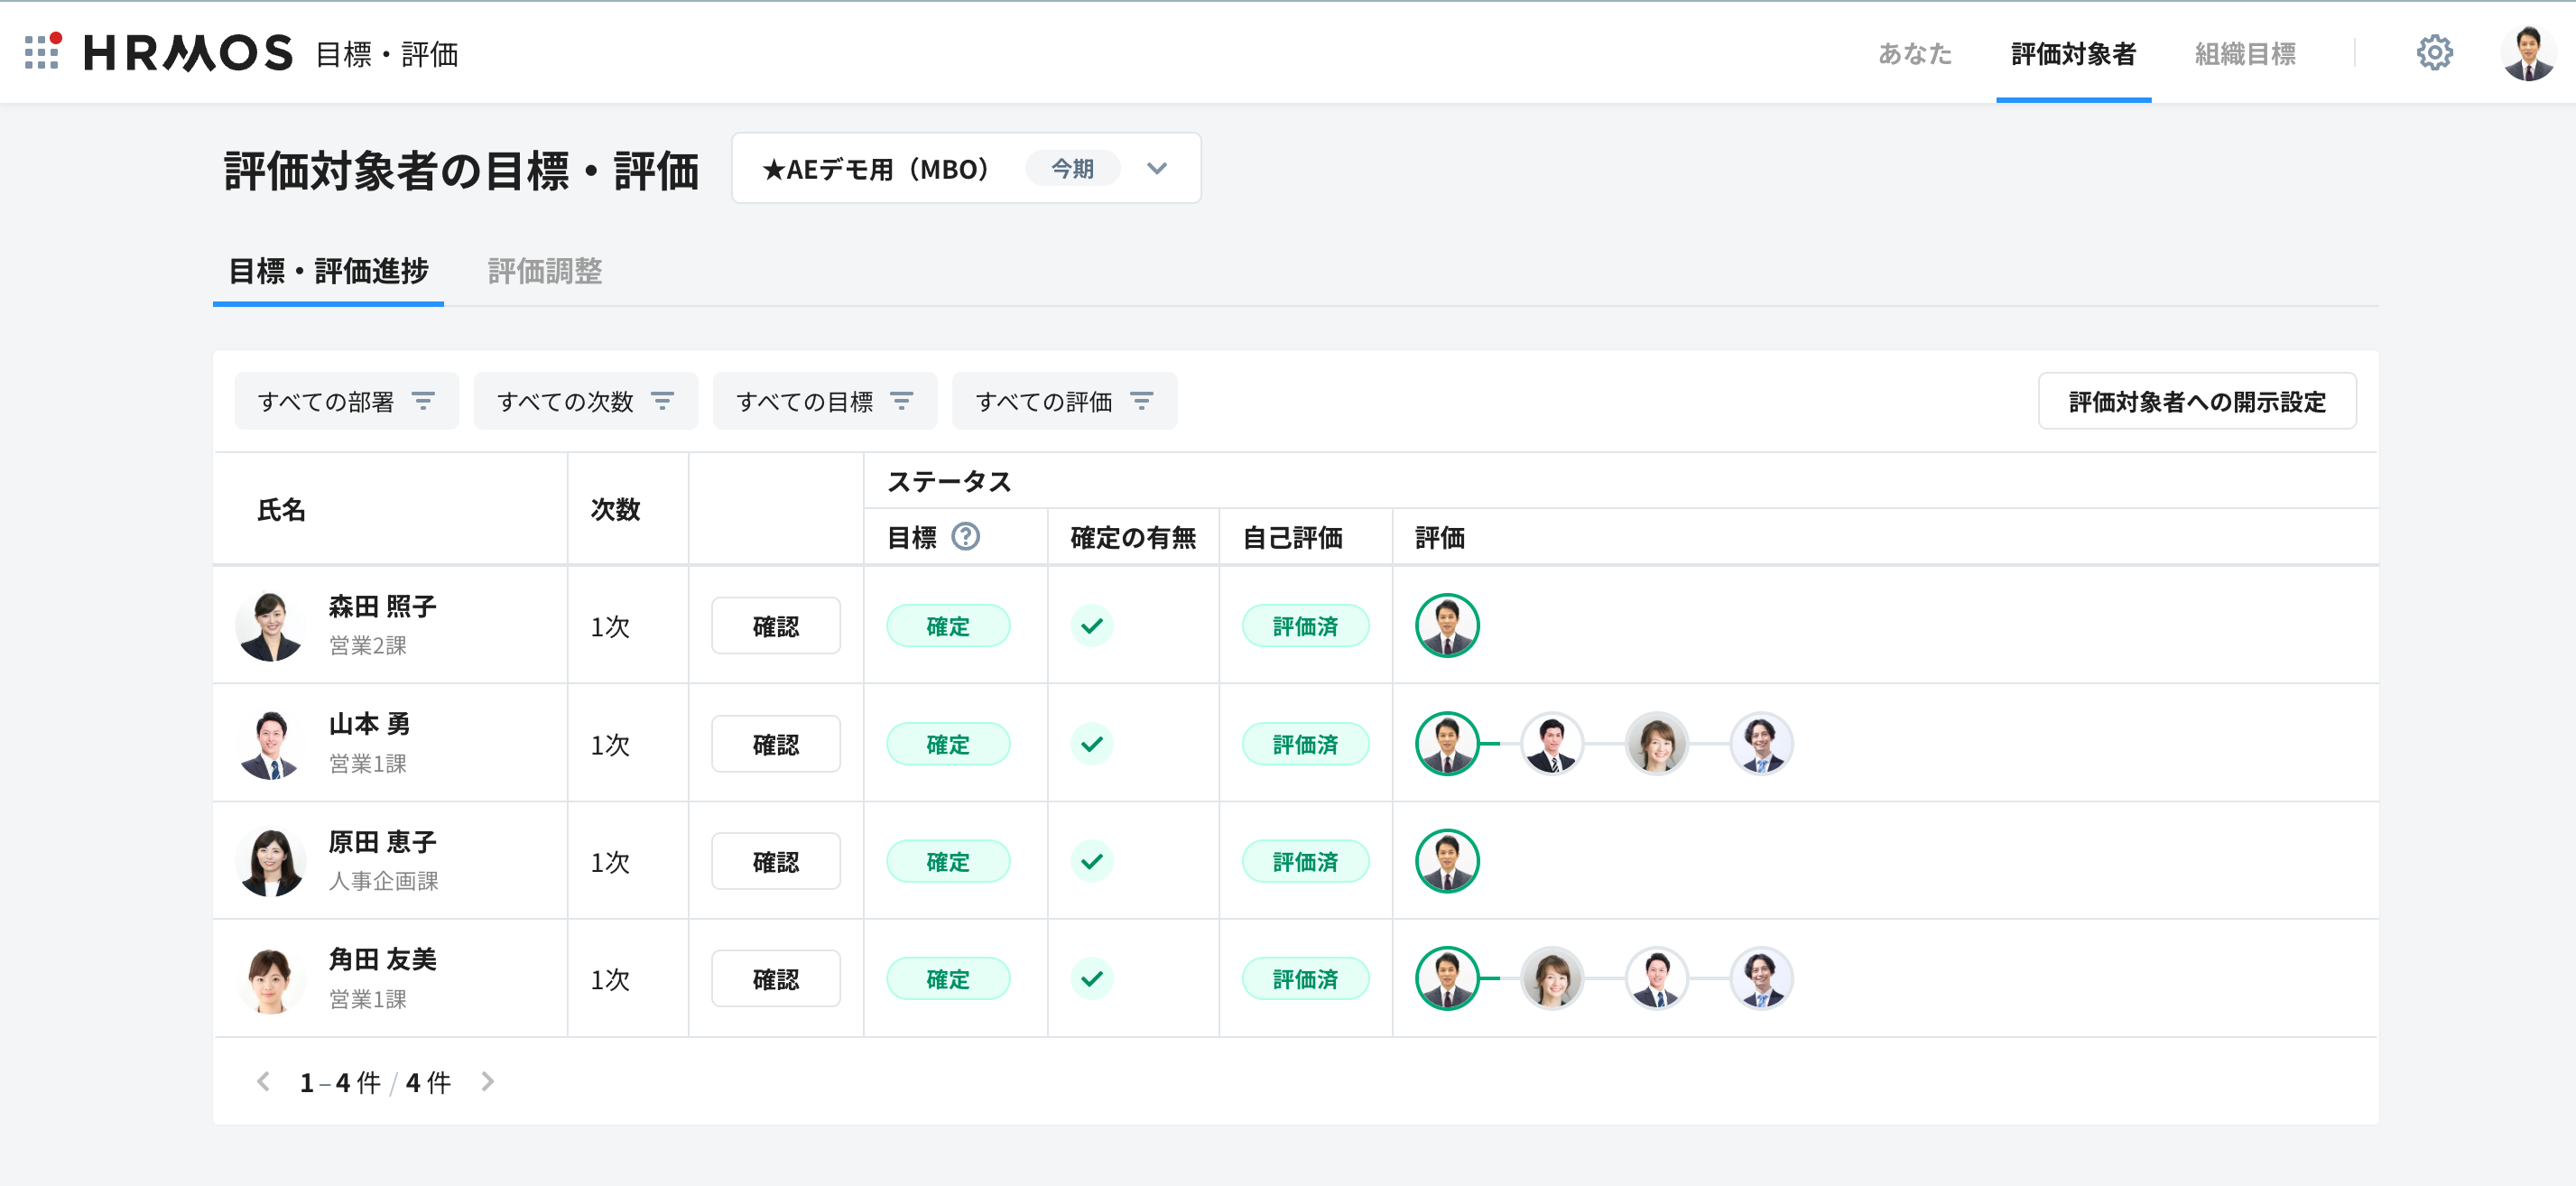Open the あなた menu item
2576x1186 pixels.
tap(1914, 53)
